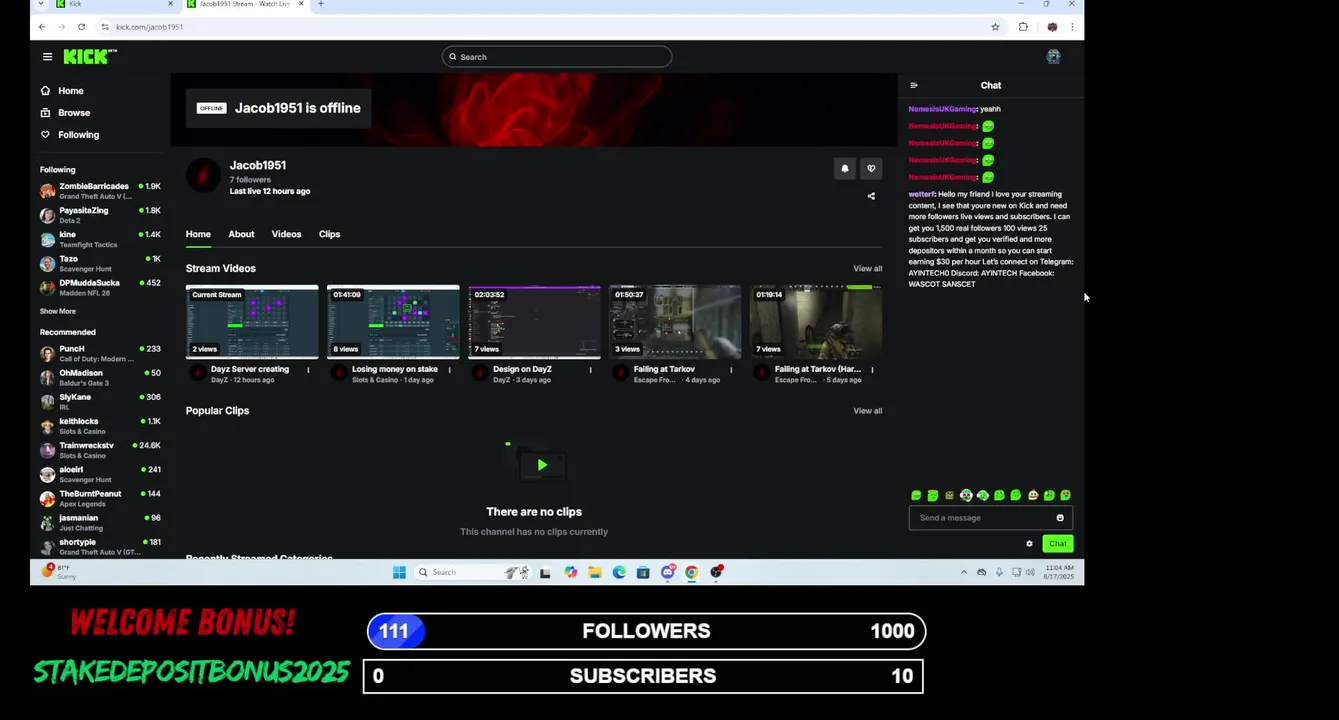The width and height of the screenshot is (1339, 720).
Task: Bookmark this page with the star icon
Action: tap(995, 27)
